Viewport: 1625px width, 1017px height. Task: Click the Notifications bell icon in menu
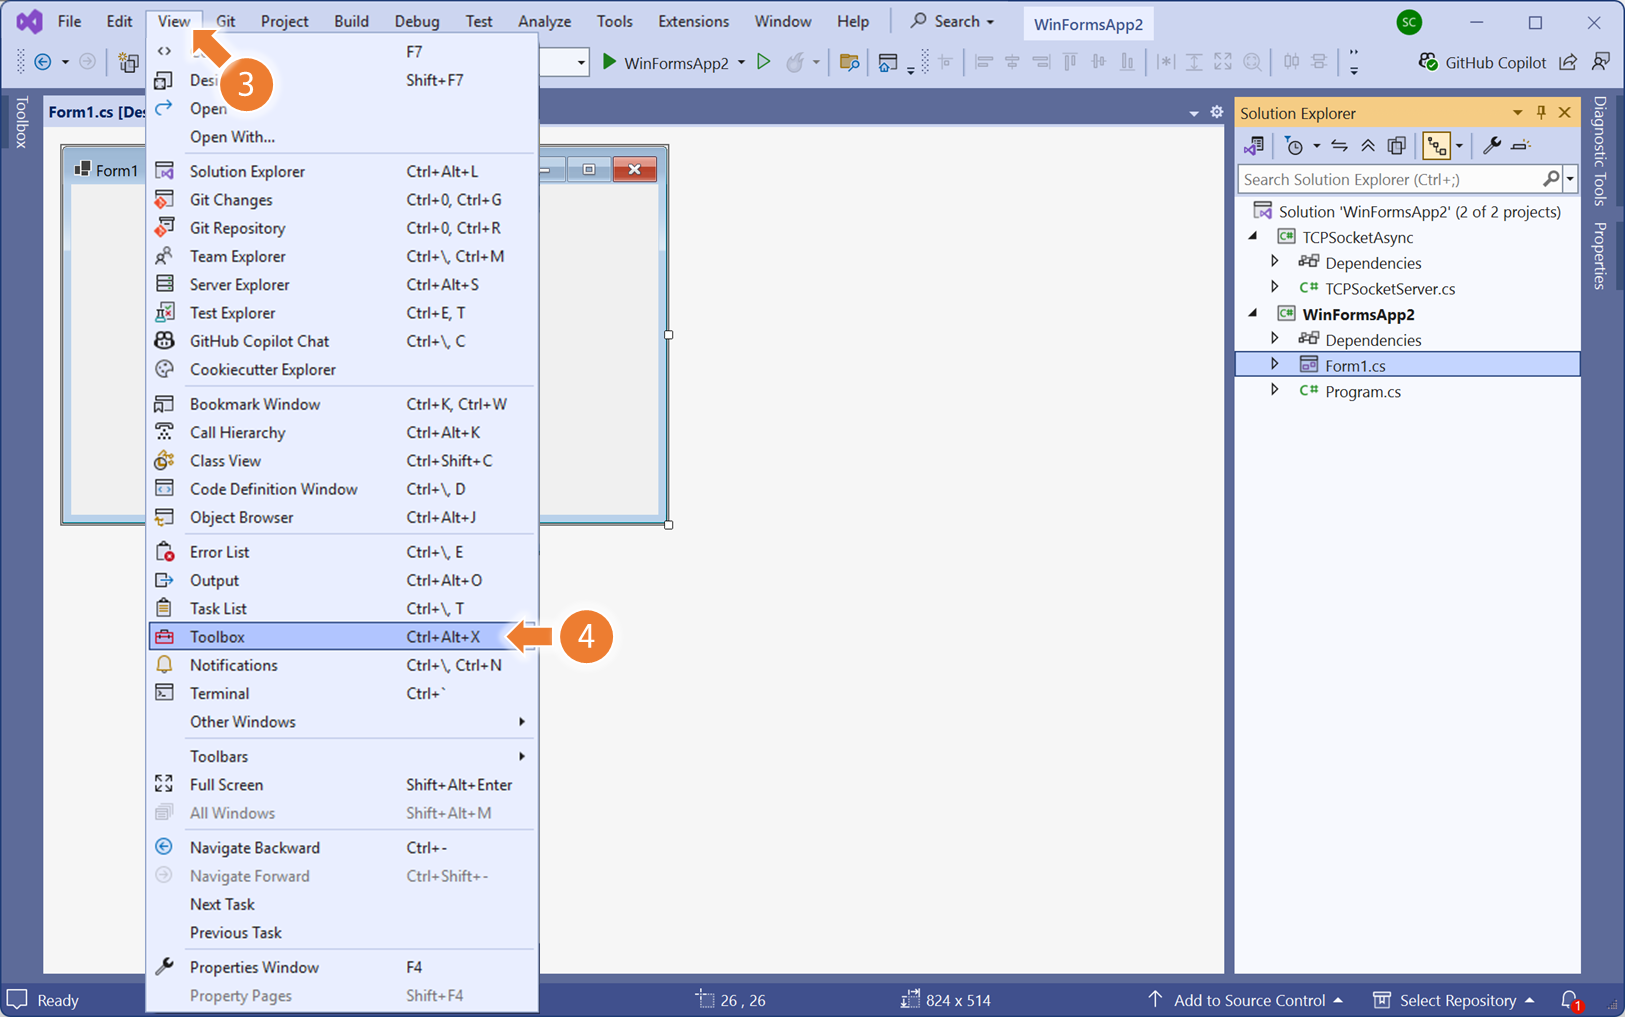pos(165,665)
